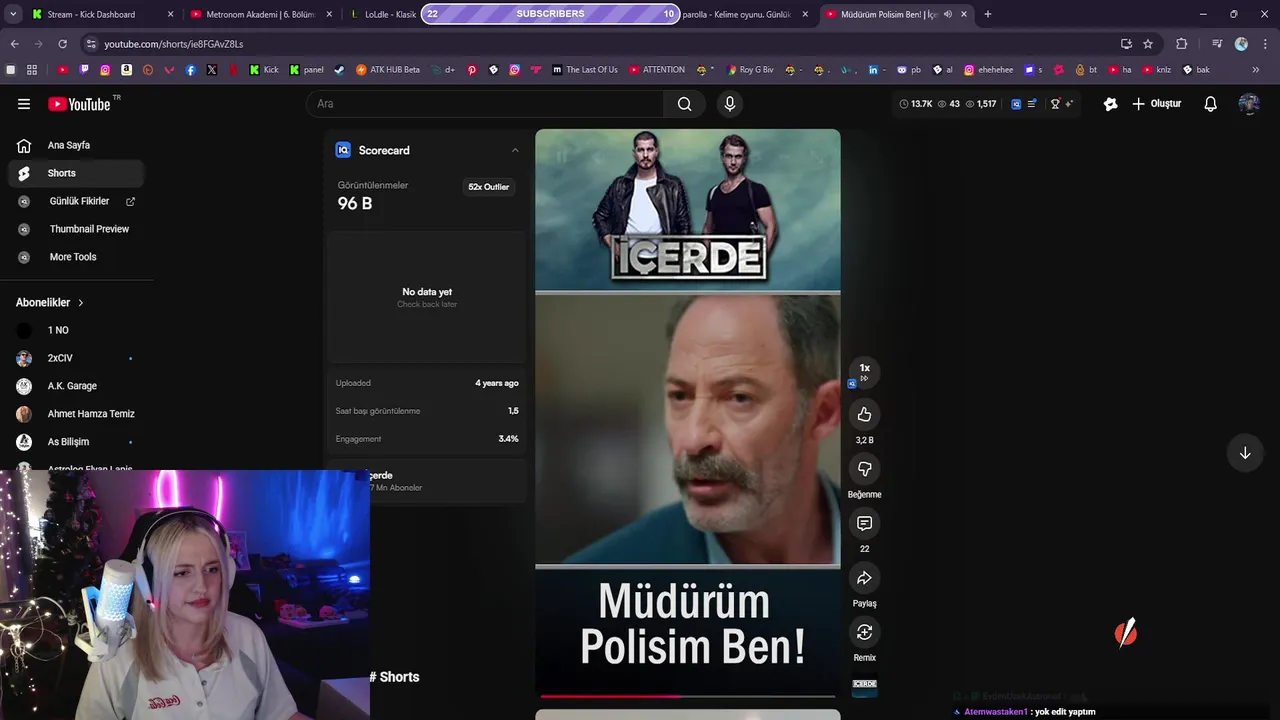Screen dimensions: 1280x720
Task: Open the browser extensions puzzle icon
Action: [1181, 44]
